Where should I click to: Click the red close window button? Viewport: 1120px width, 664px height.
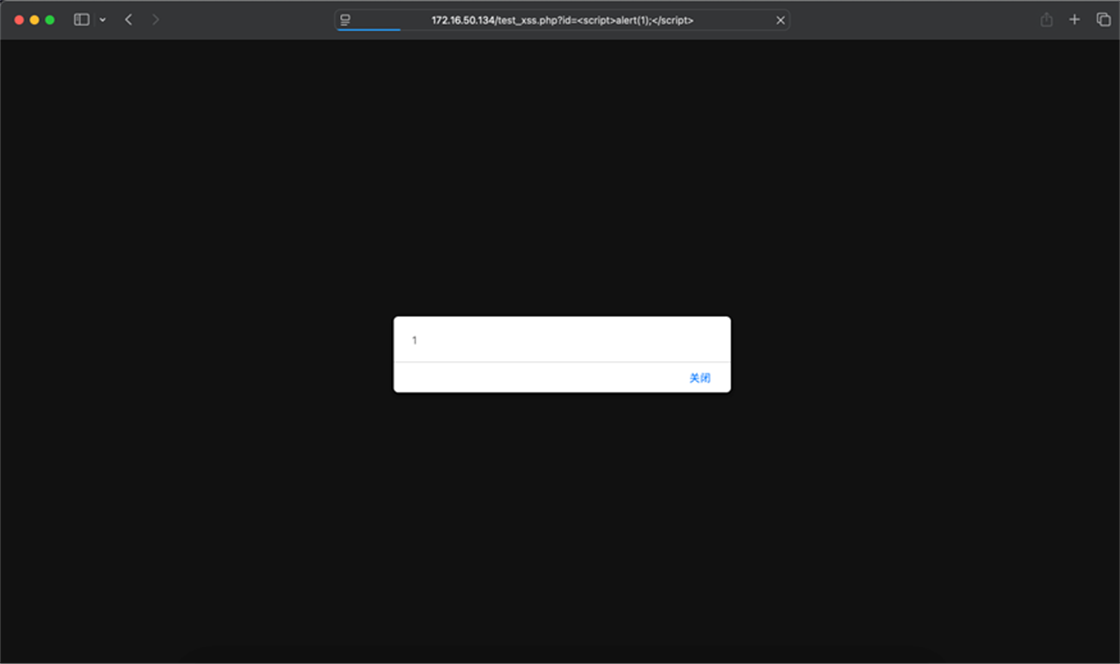[19, 20]
